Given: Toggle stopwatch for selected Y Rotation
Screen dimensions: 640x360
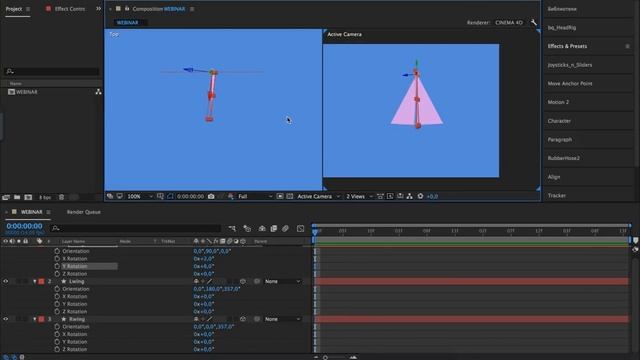Looking at the screenshot, I should [x=57, y=266].
